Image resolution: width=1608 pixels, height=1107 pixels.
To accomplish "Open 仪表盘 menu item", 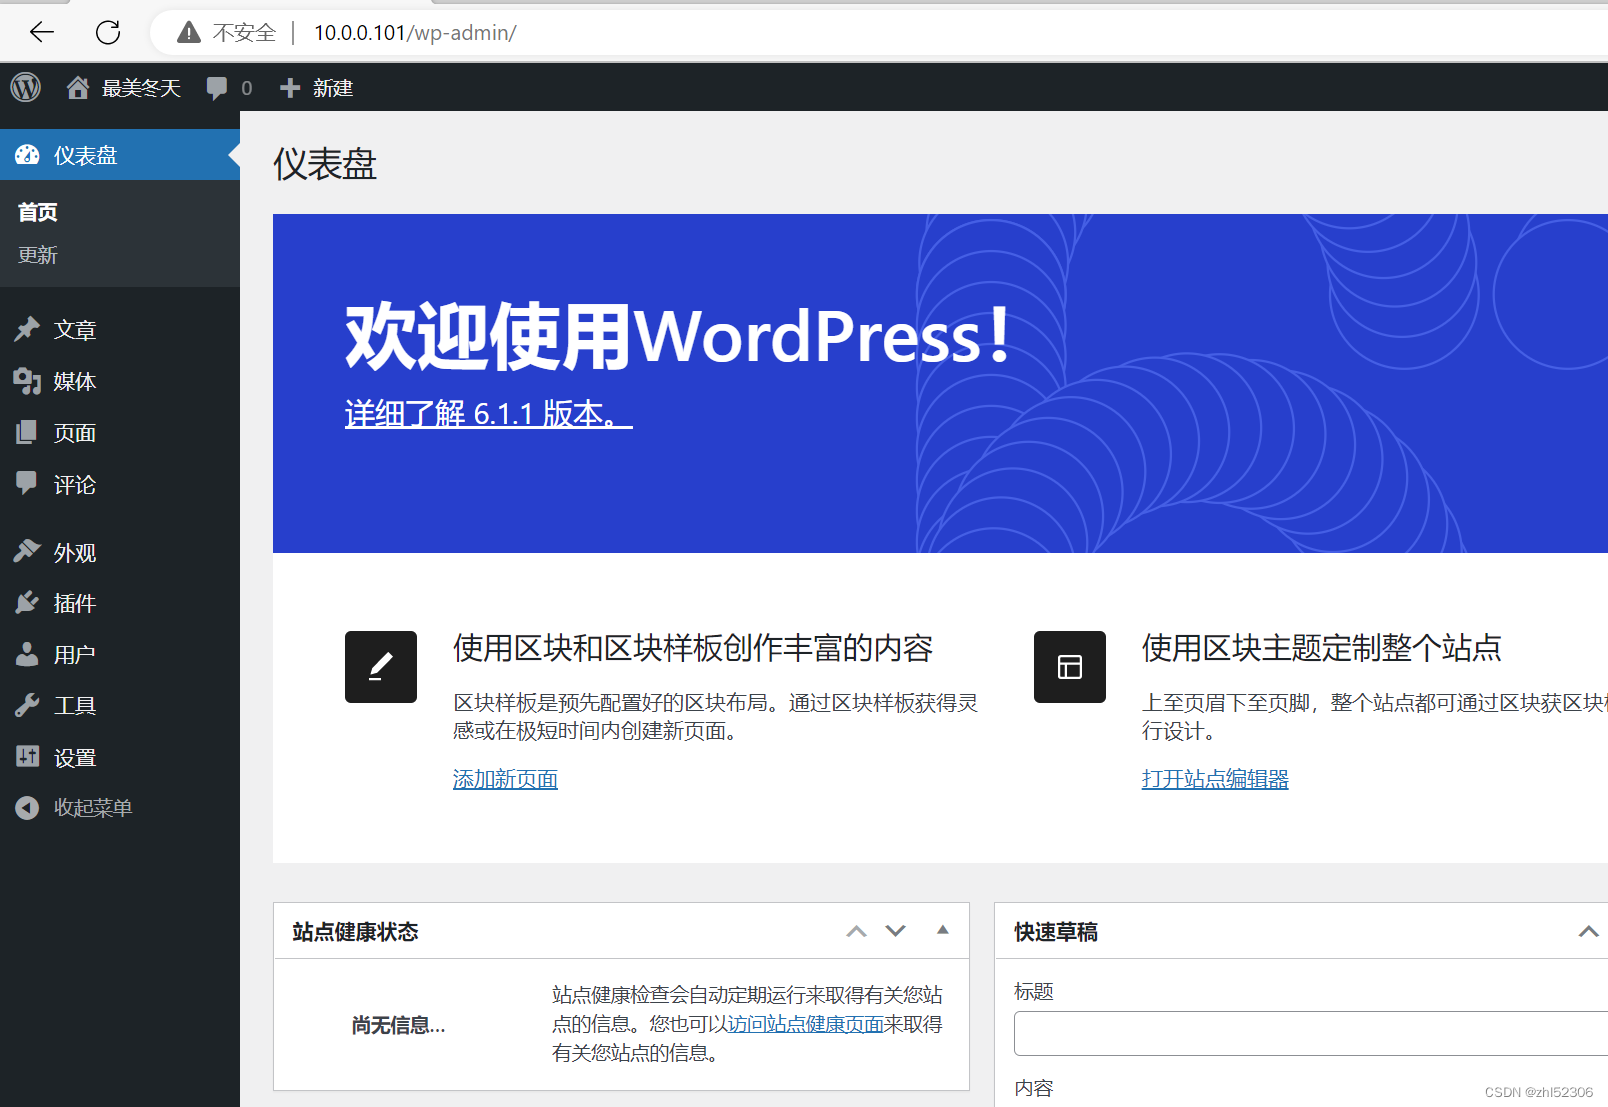I will (x=120, y=155).
